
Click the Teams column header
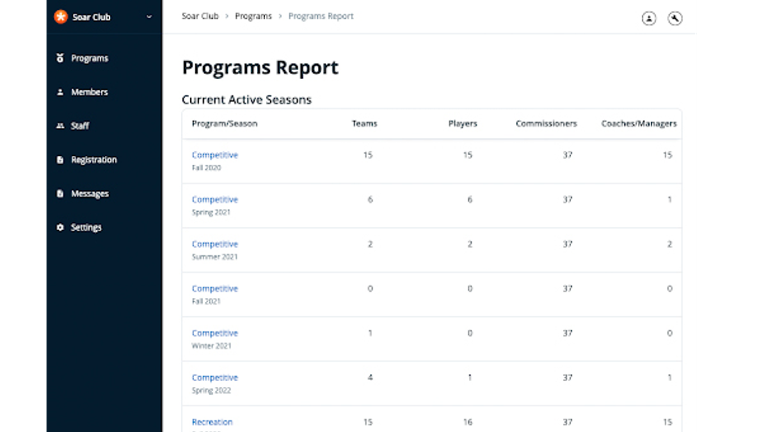click(364, 124)
